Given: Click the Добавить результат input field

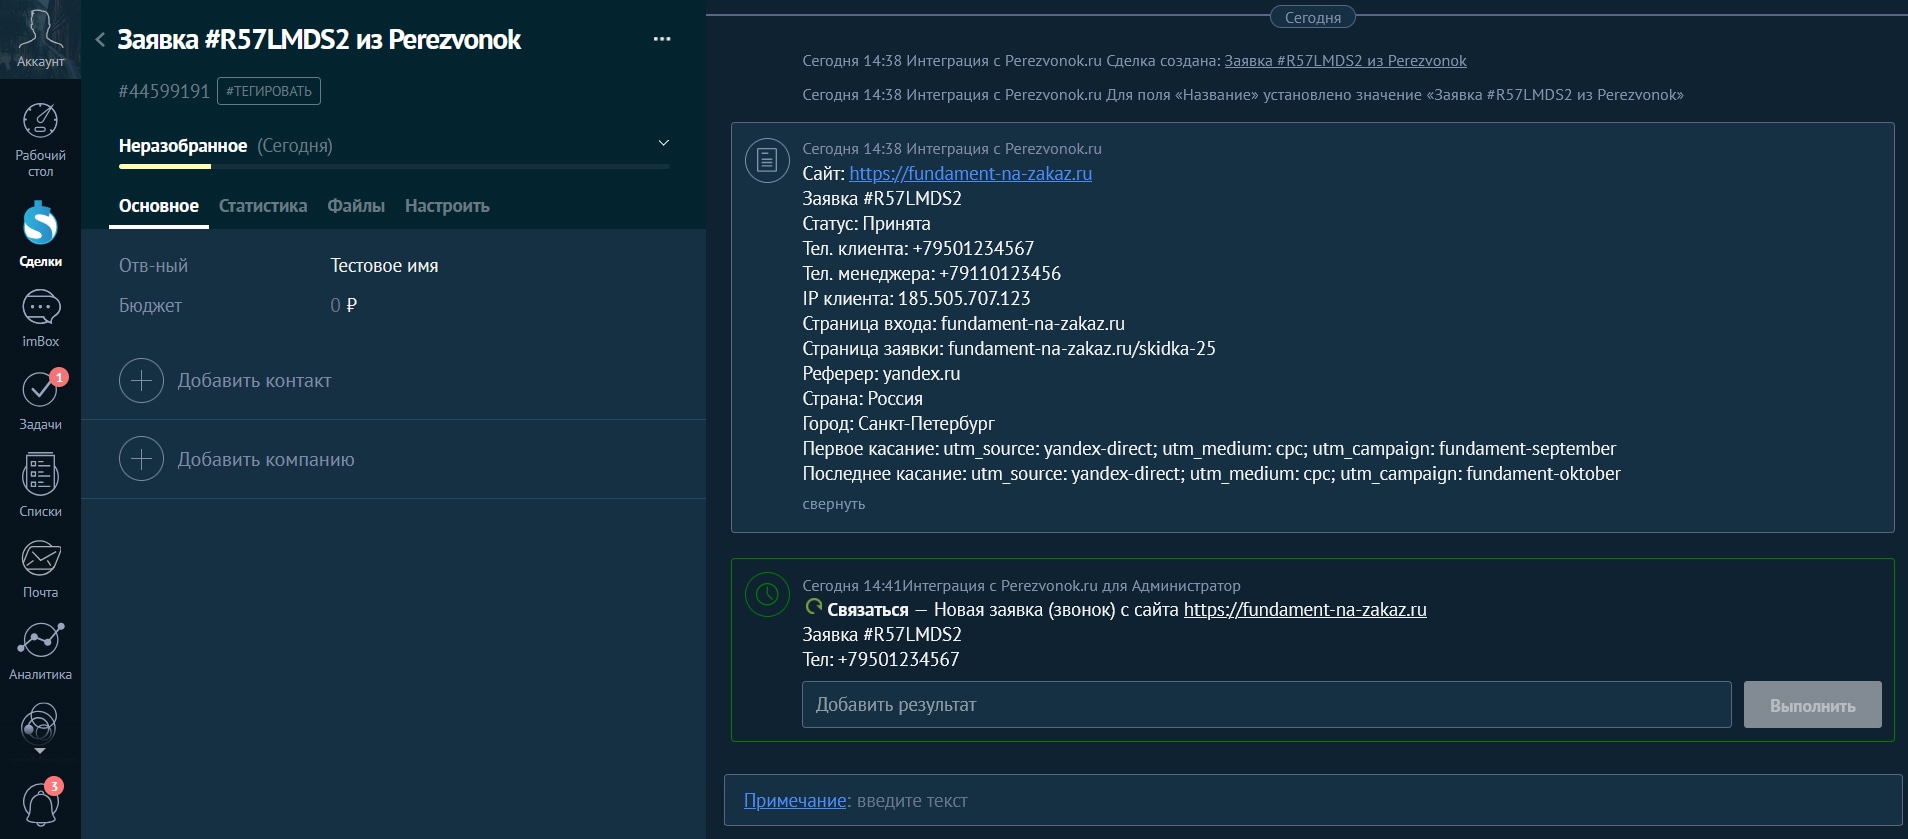Looking at the screenshot, I should click(1266, 705).
